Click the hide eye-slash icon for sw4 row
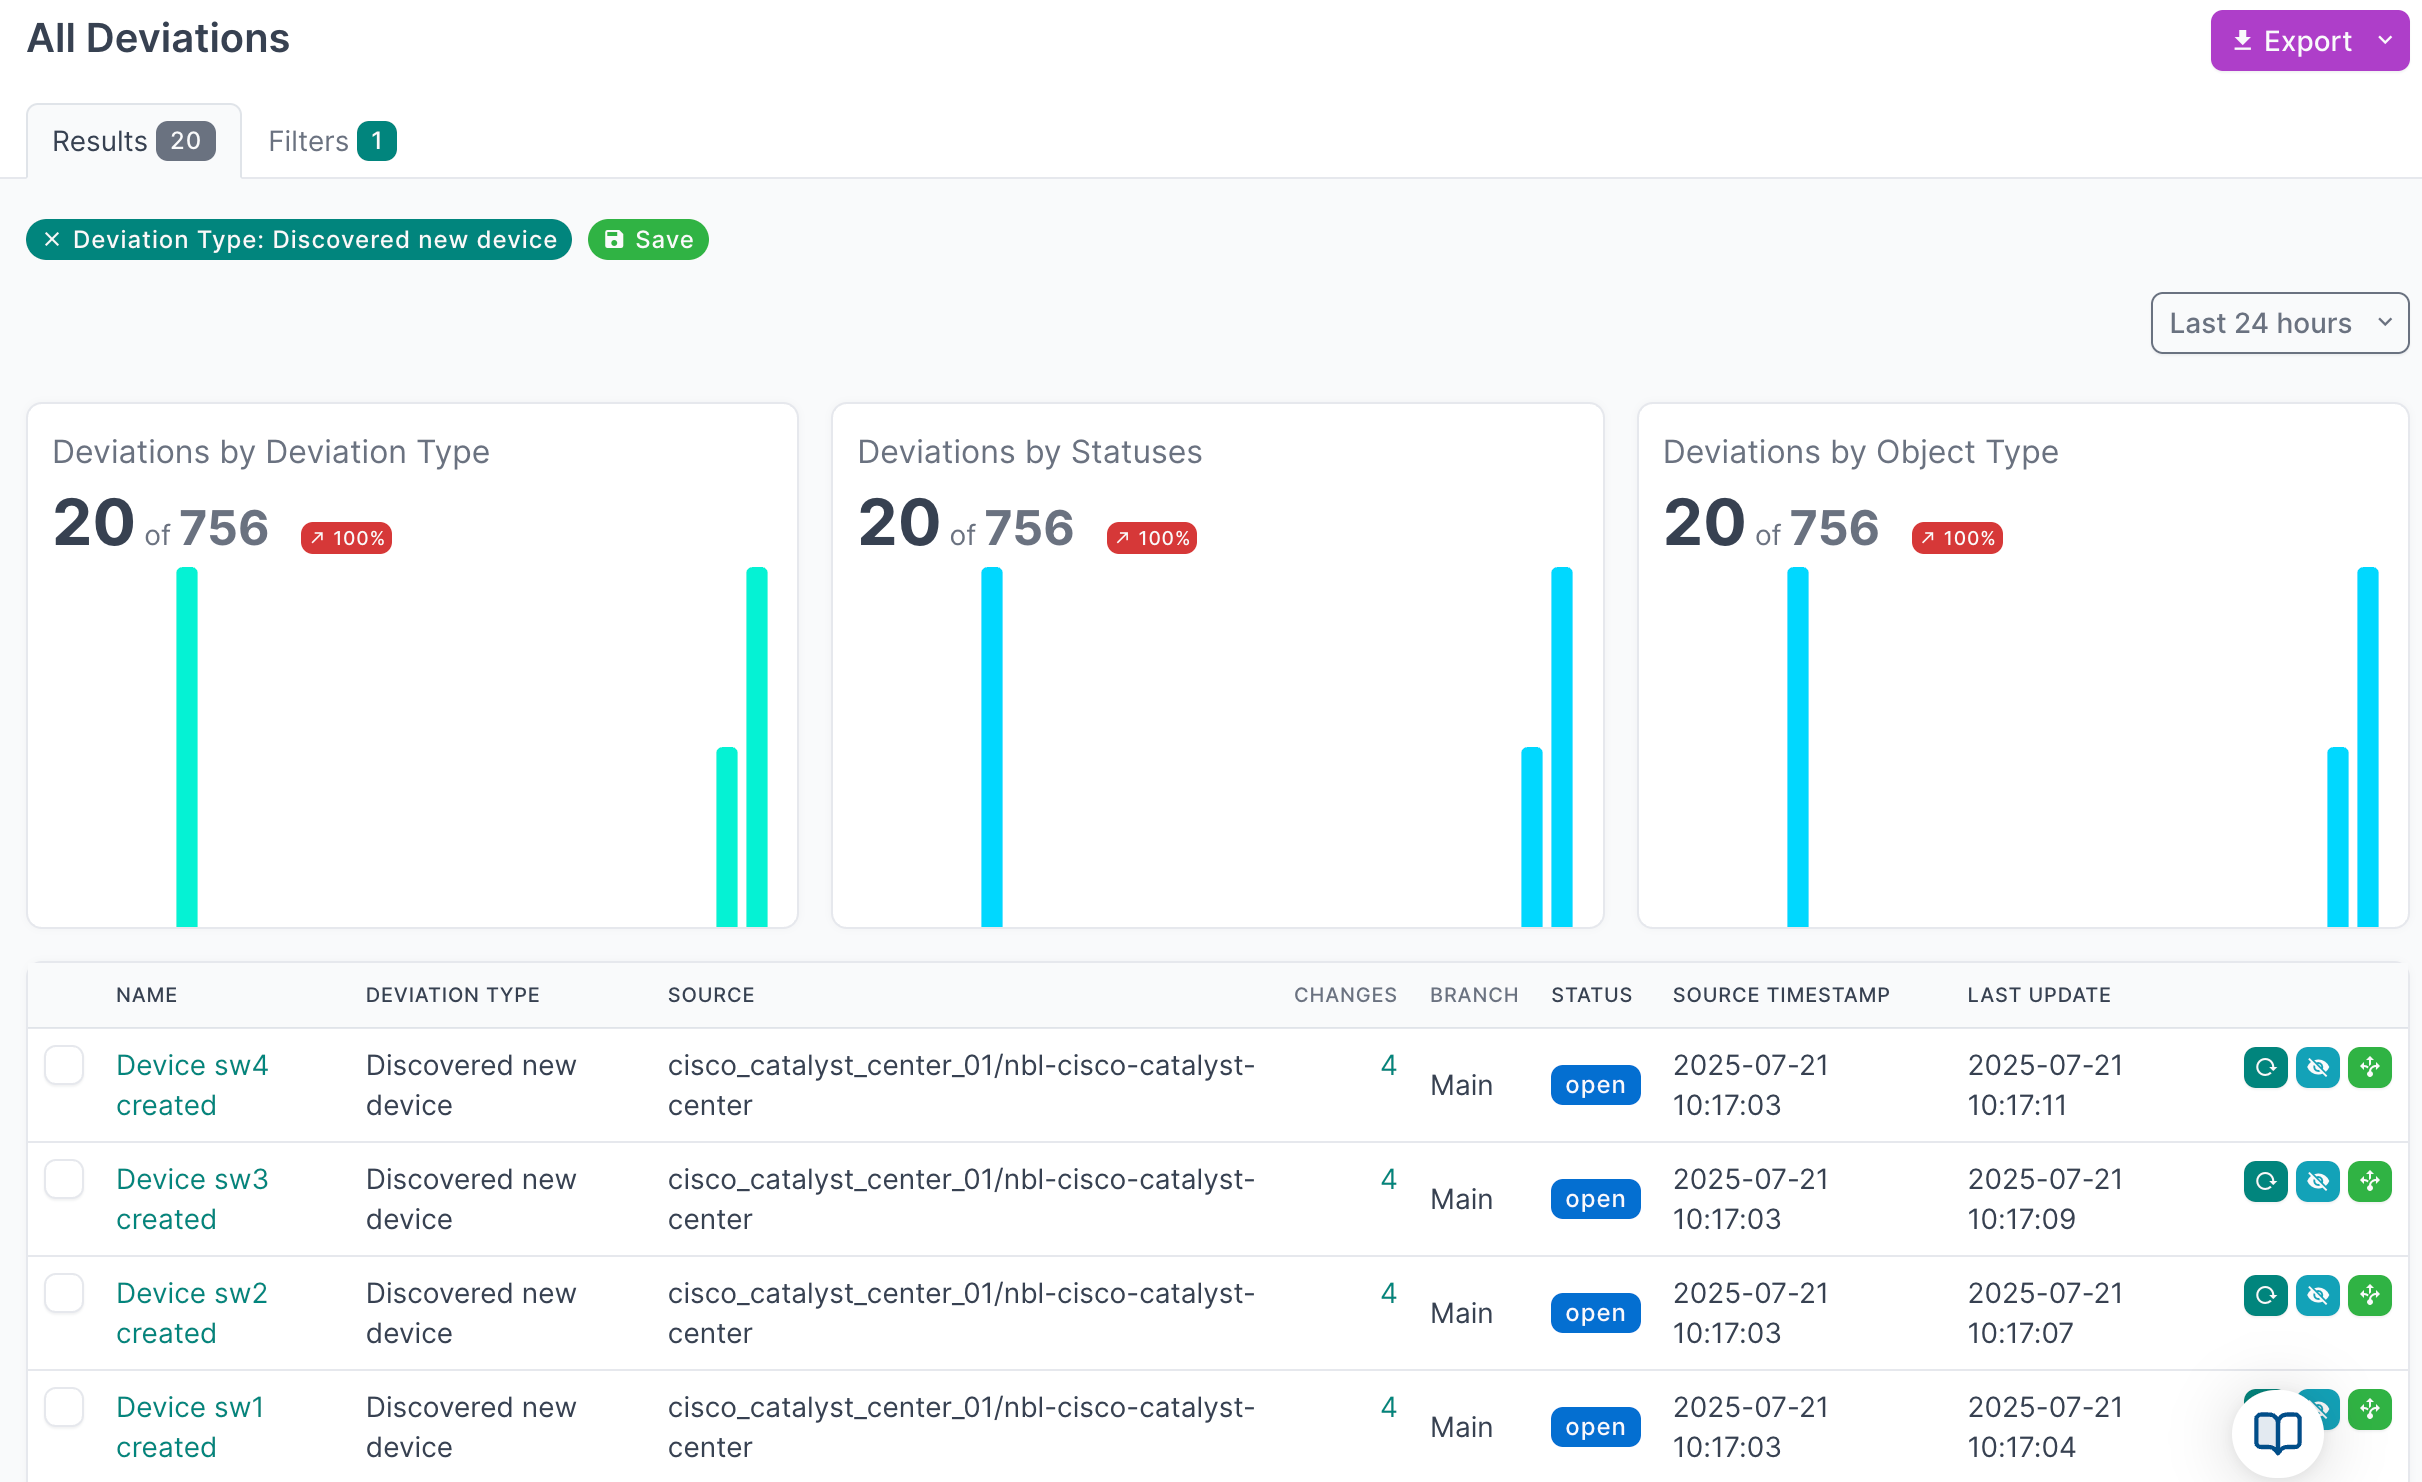The width and height of the screenshot is (2422, 1482). (x=2317, y=1067)
